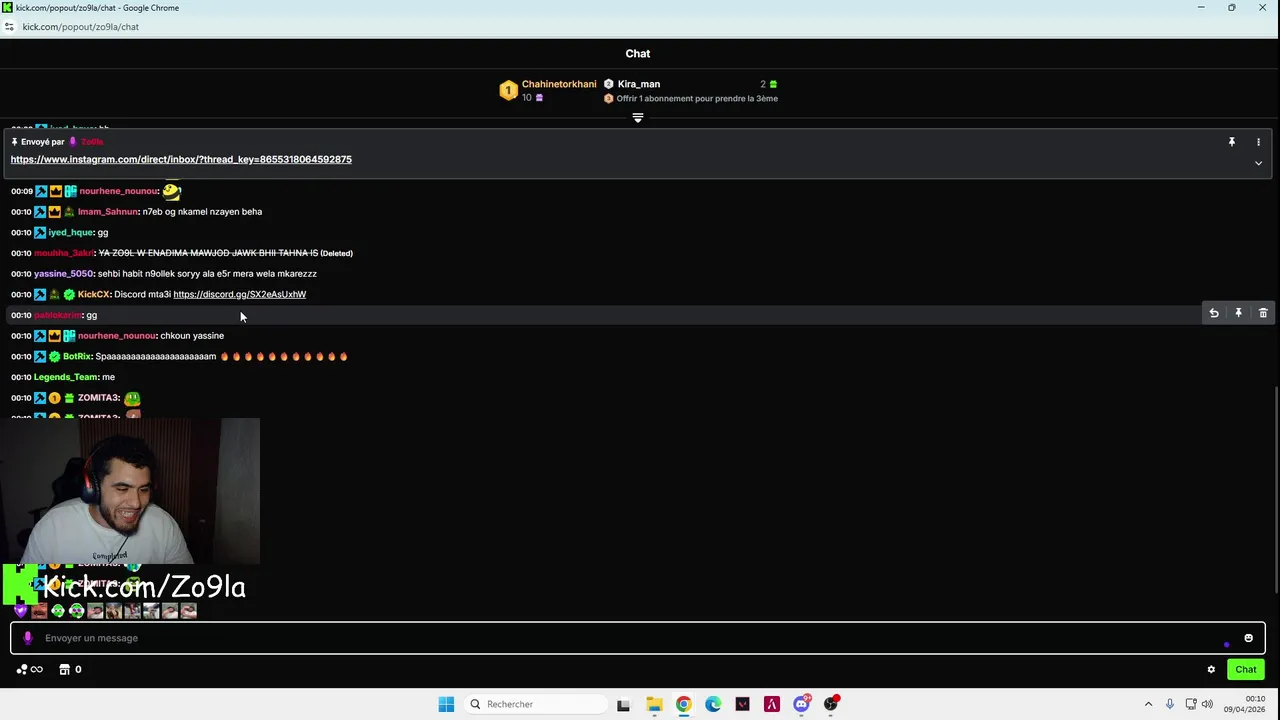
Task: Open Microsoft Edge from taskbar
Action: coord(713,704)
